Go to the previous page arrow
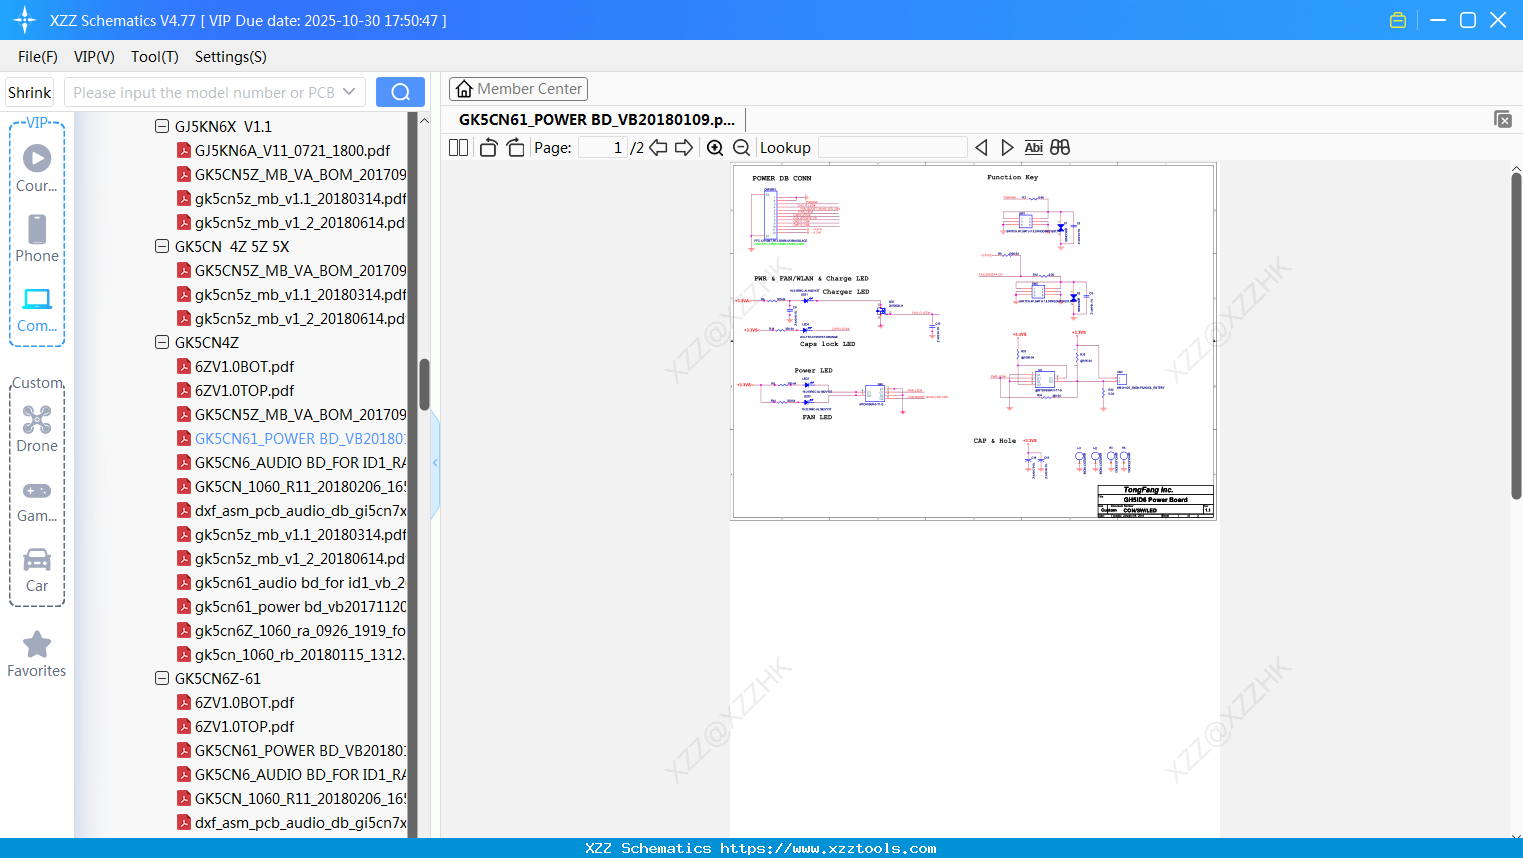Image resolution: width=1523 pixels, height=858 pixels. [658, 148]
